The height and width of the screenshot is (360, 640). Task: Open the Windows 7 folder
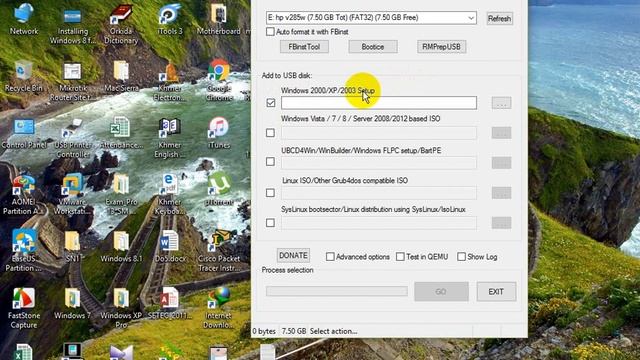(x=72, y=304)
